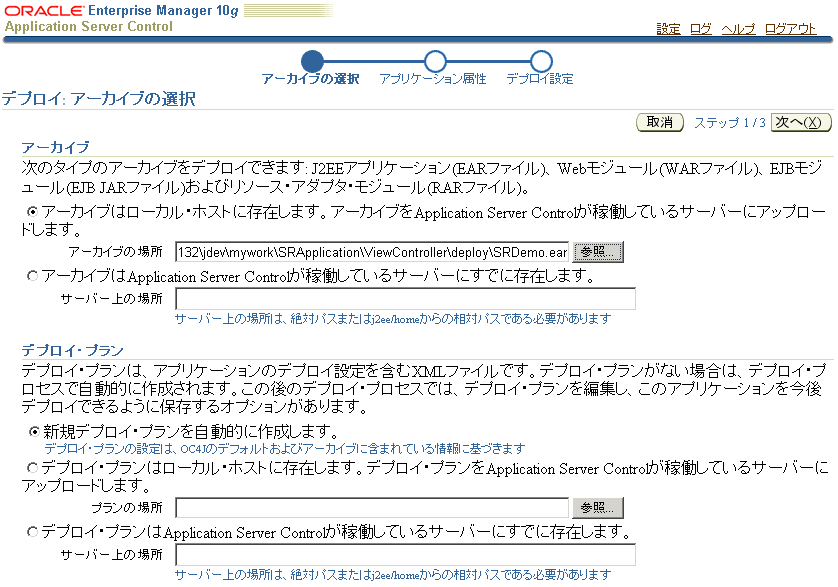Click the デプロイ設定 step label
The width and height of the screenshot is (838, 587).
click(540, 79)
